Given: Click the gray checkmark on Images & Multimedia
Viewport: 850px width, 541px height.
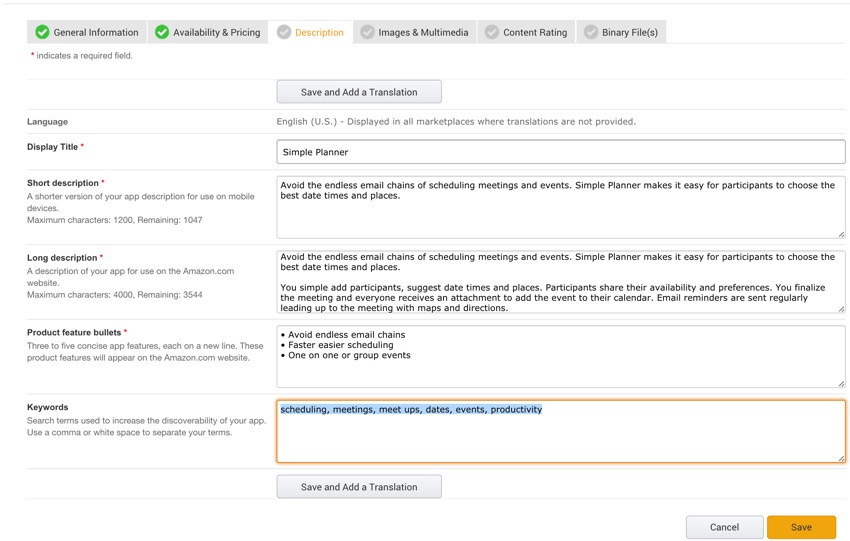Looking at the screenshot, I should 367,32.
